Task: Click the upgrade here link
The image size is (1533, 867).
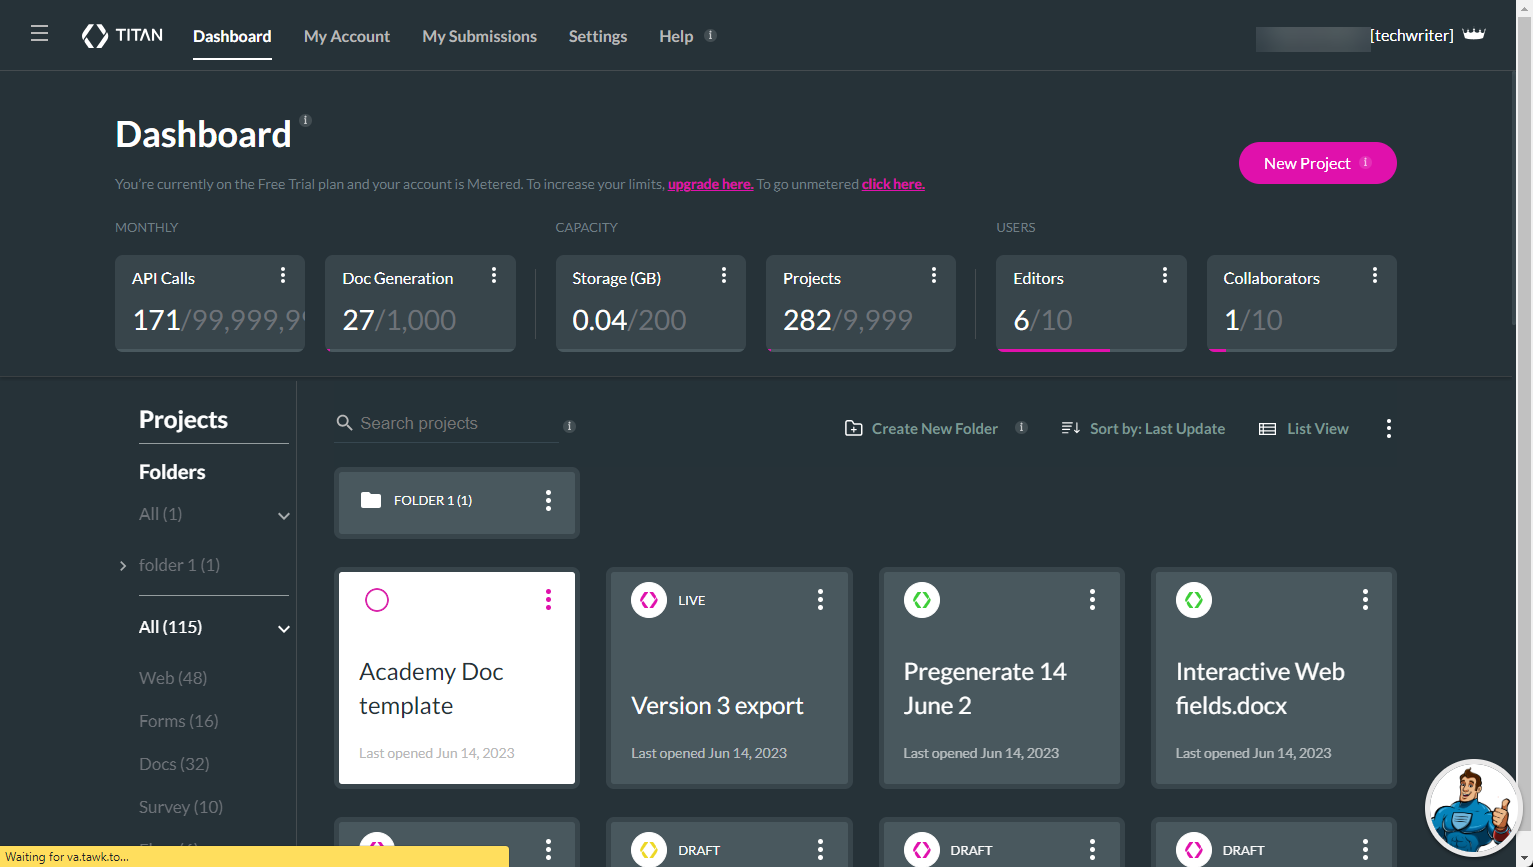Action: (710, 184)
